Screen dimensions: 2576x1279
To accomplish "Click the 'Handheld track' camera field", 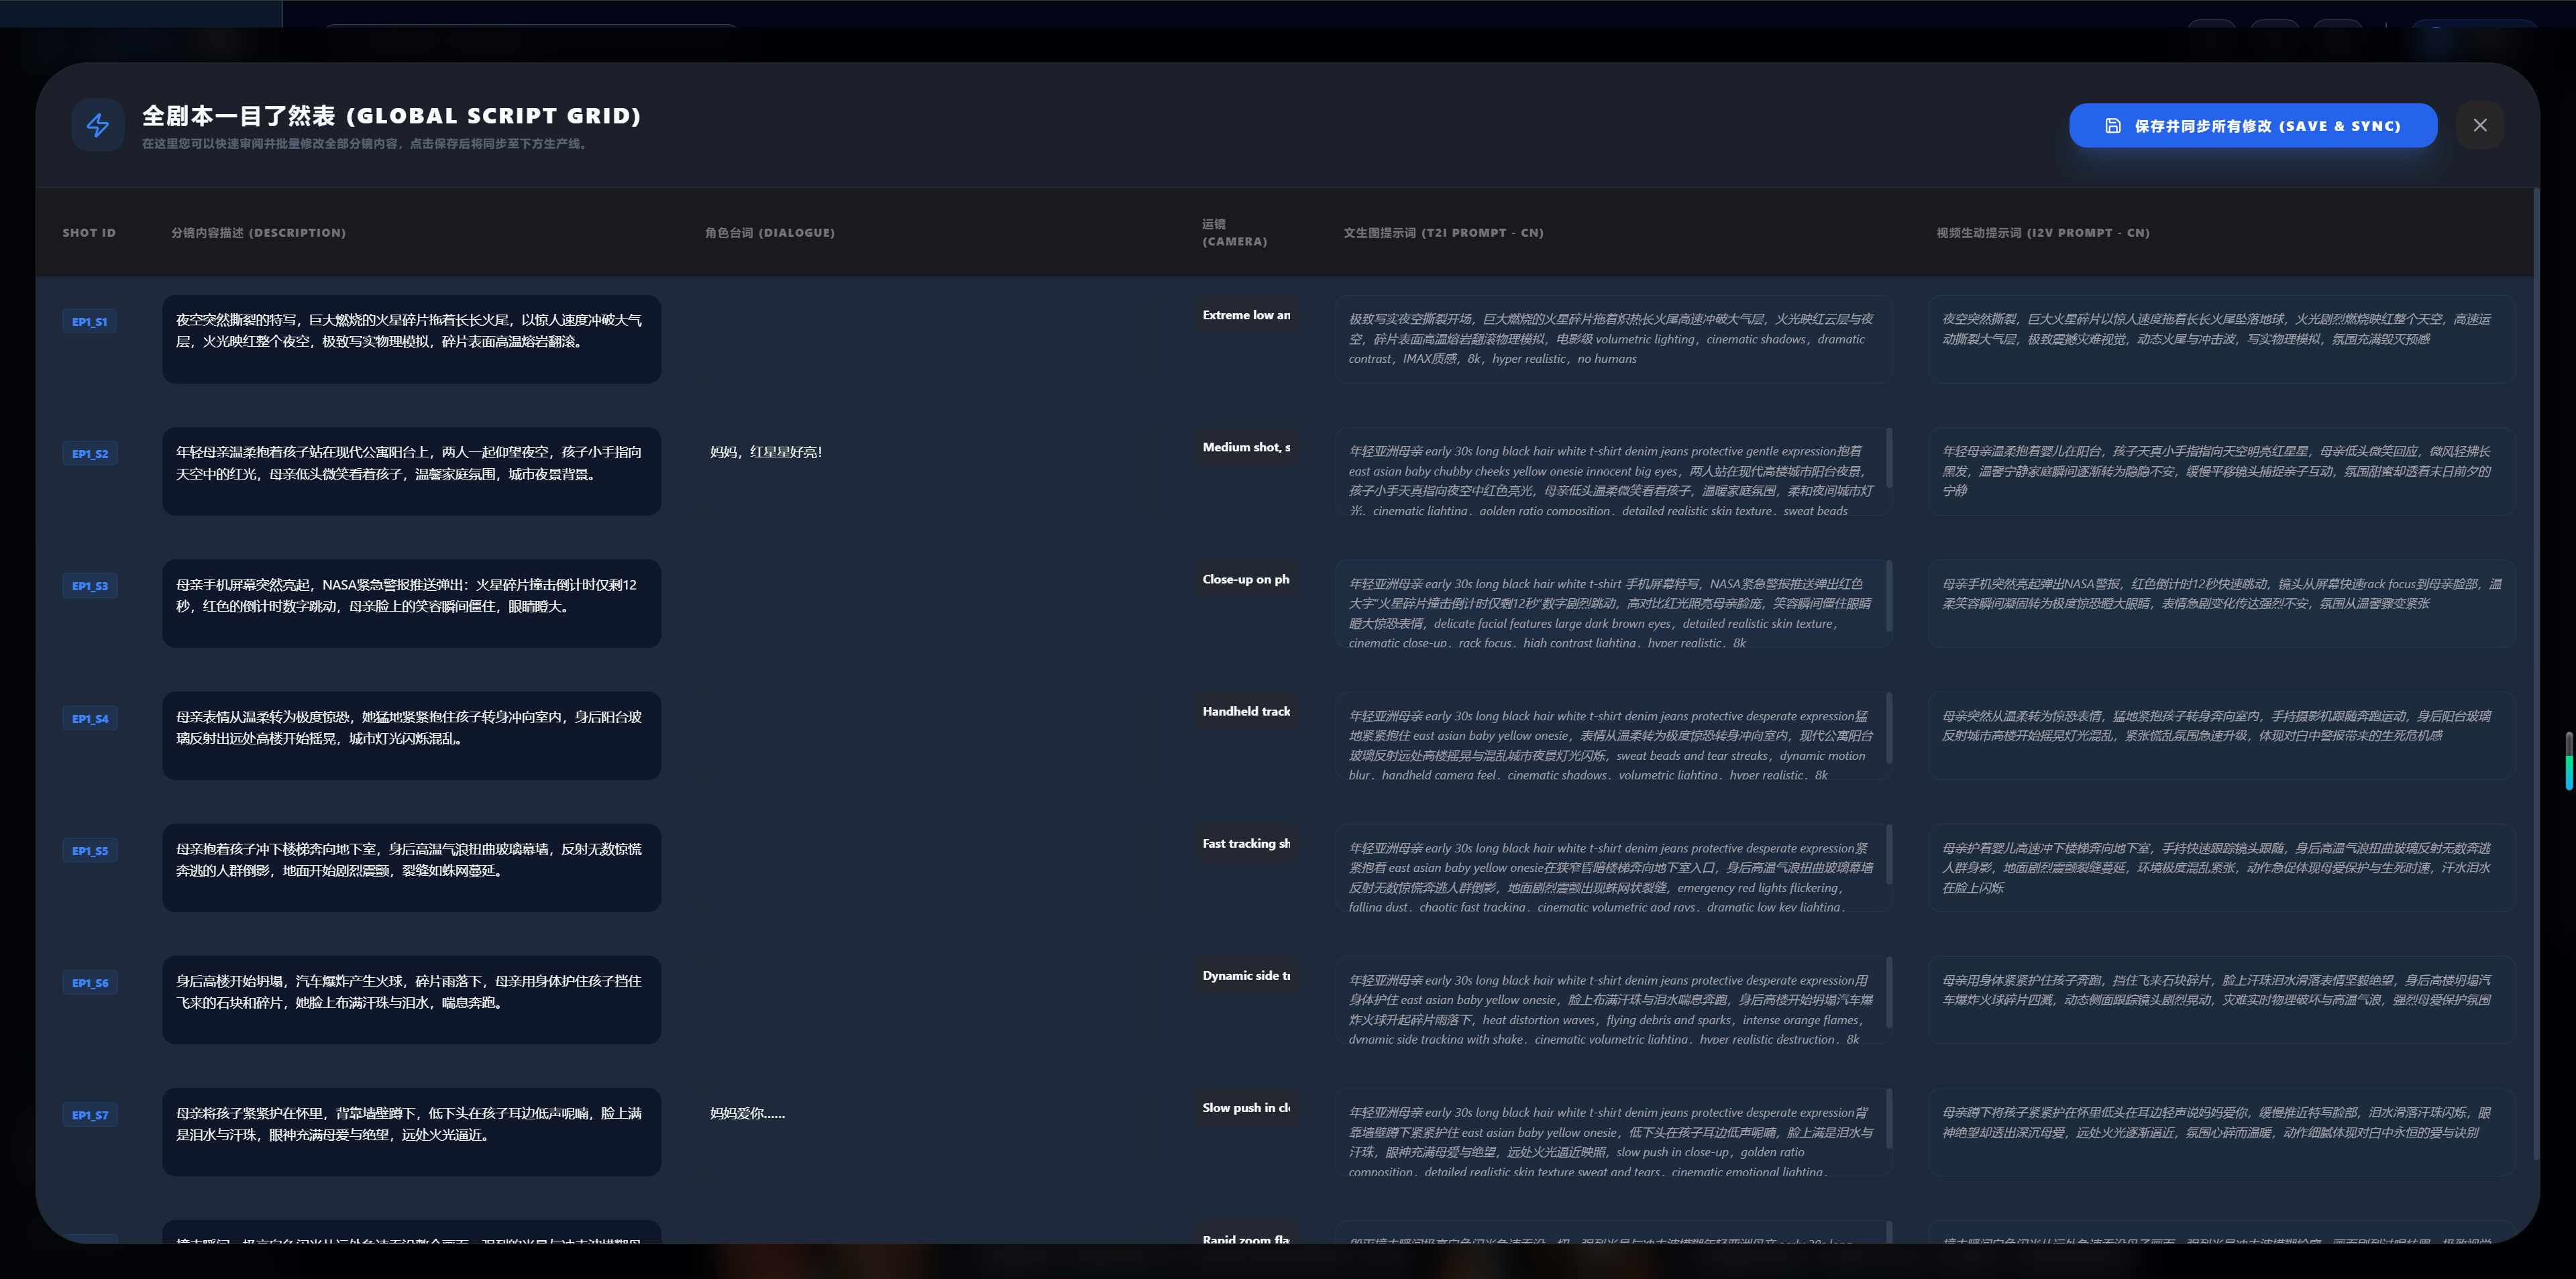I will pos(1246,712).
